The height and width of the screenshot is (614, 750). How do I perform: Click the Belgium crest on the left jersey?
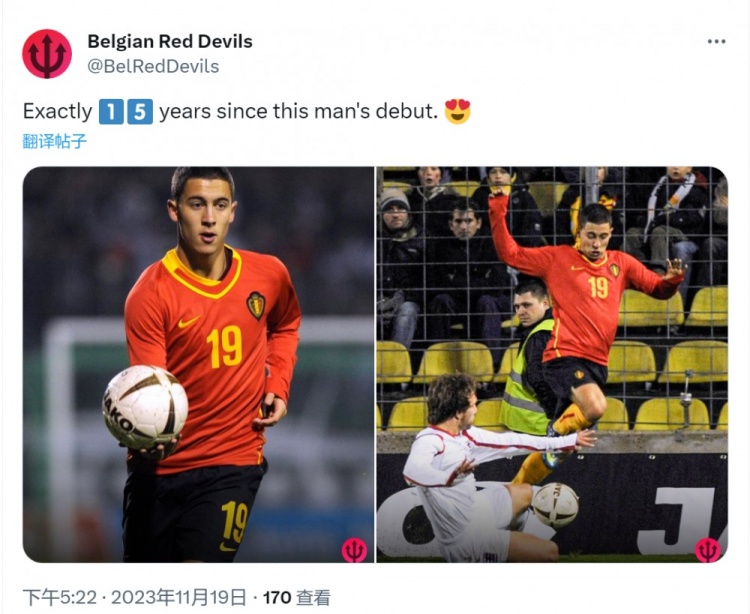pyautogui.click(x=256, y=306)
